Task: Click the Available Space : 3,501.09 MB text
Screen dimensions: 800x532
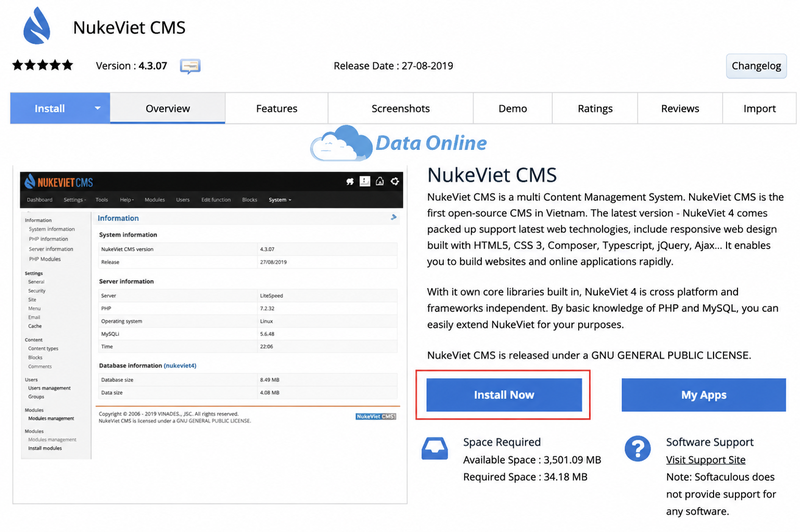Action: coord(532,460)
